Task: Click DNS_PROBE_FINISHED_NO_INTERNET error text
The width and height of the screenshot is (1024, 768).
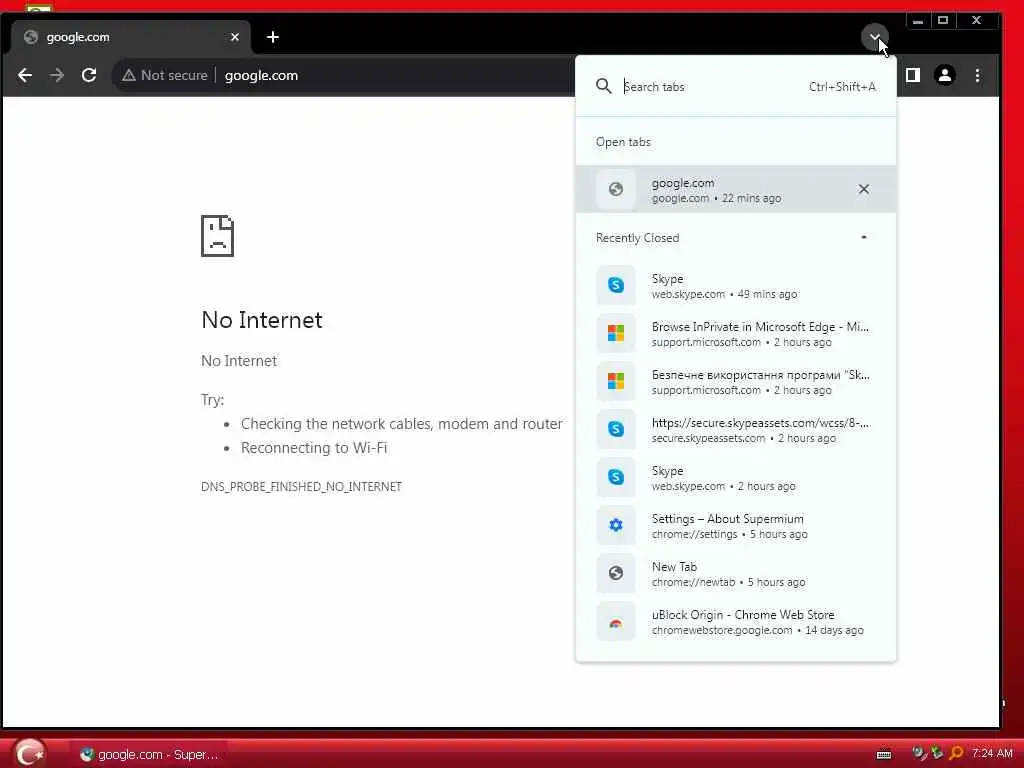Action: [301, 487]
